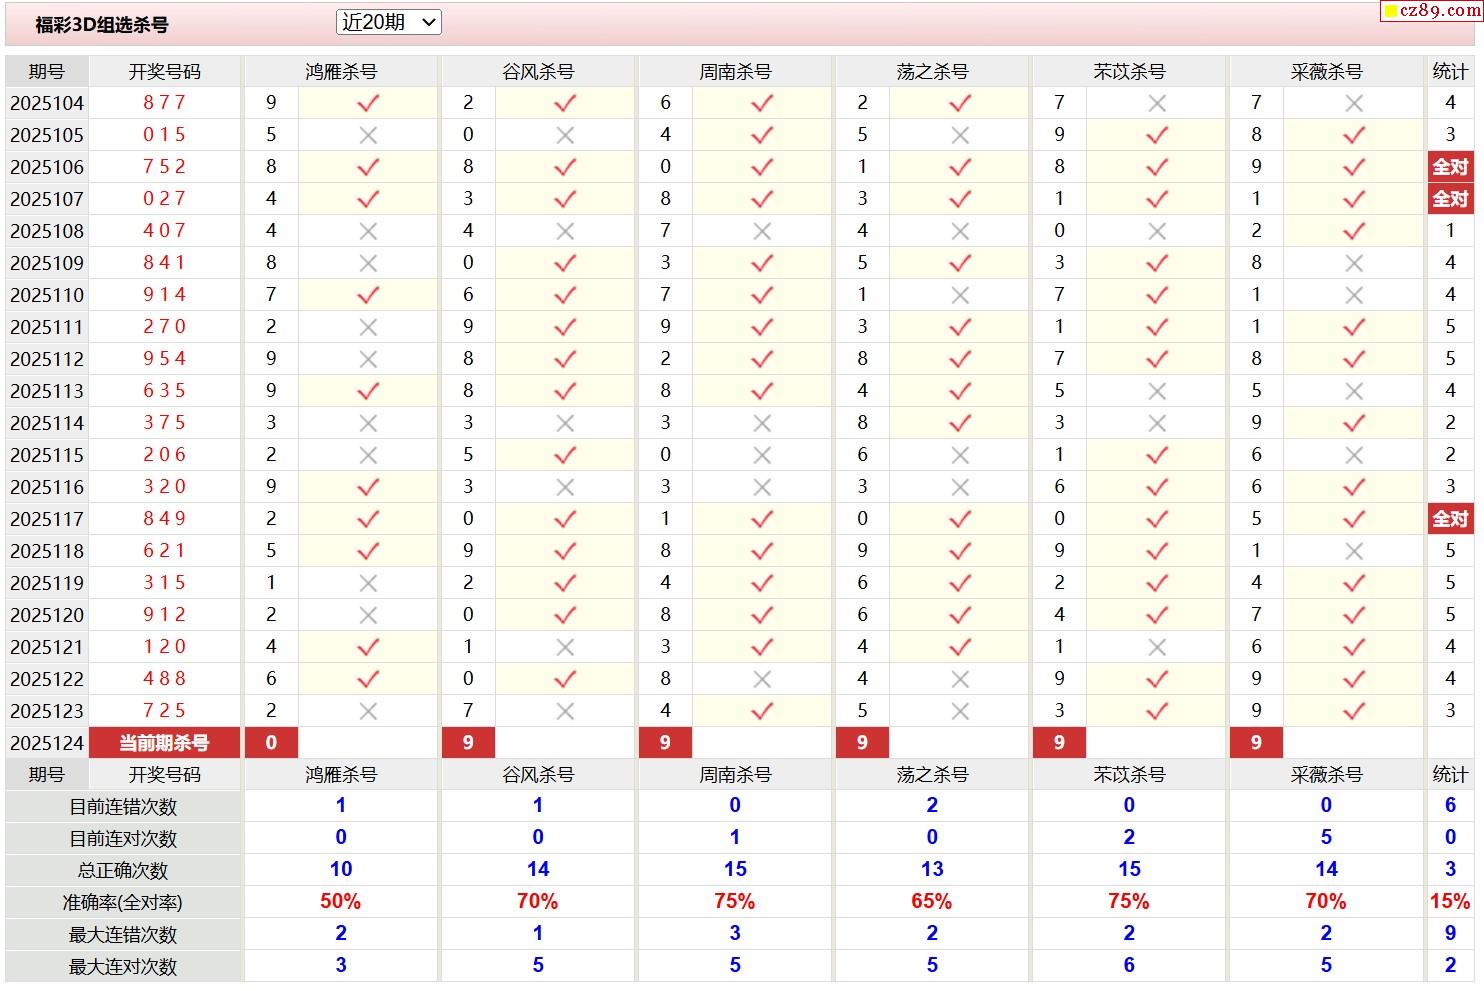Click the 全对 badge in row 2025106
The image size is (1484, 991).
(x=1450, y=167)
